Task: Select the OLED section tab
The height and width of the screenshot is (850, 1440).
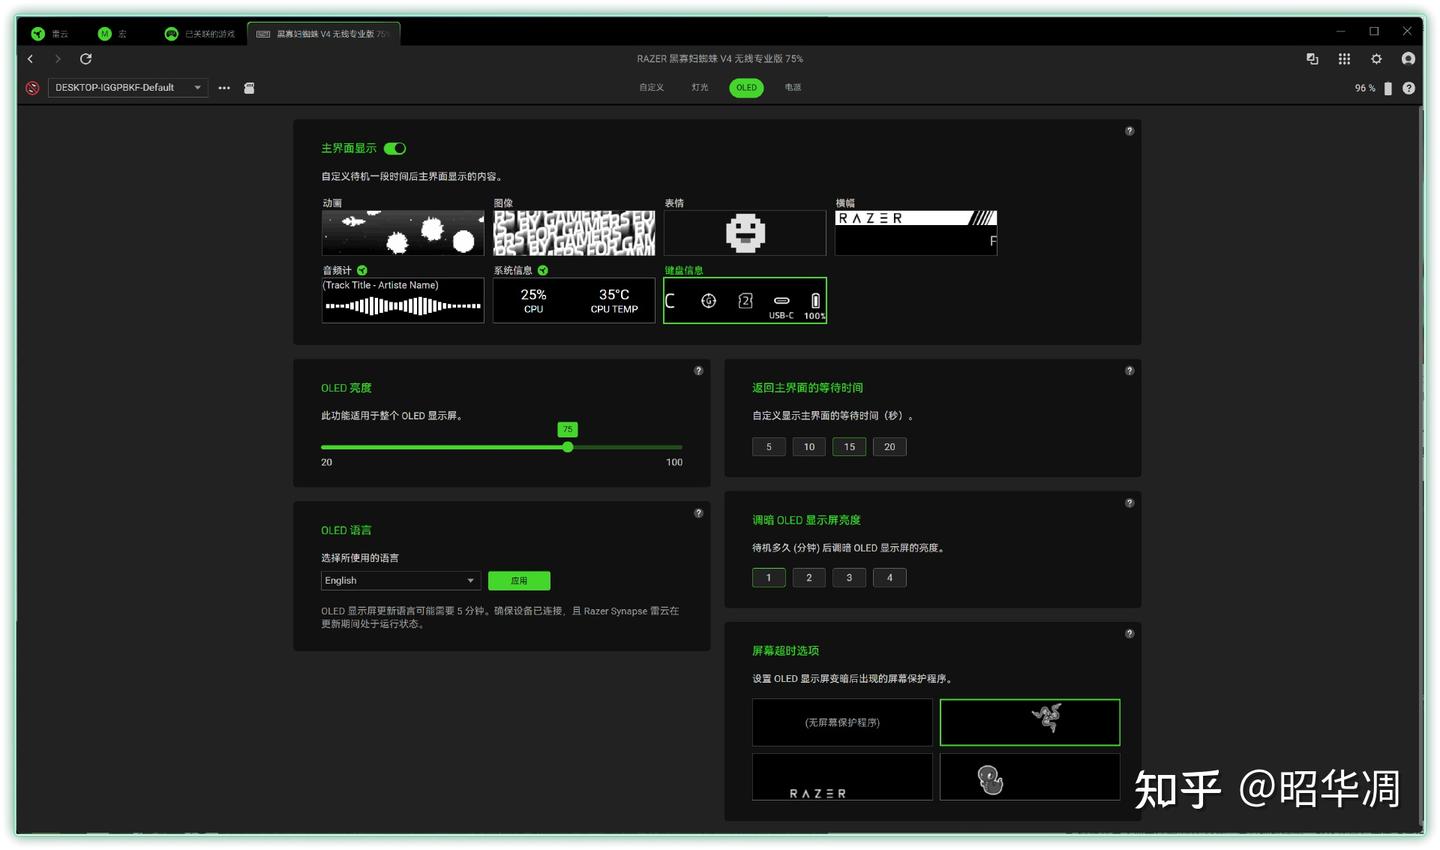Action: 747,88
